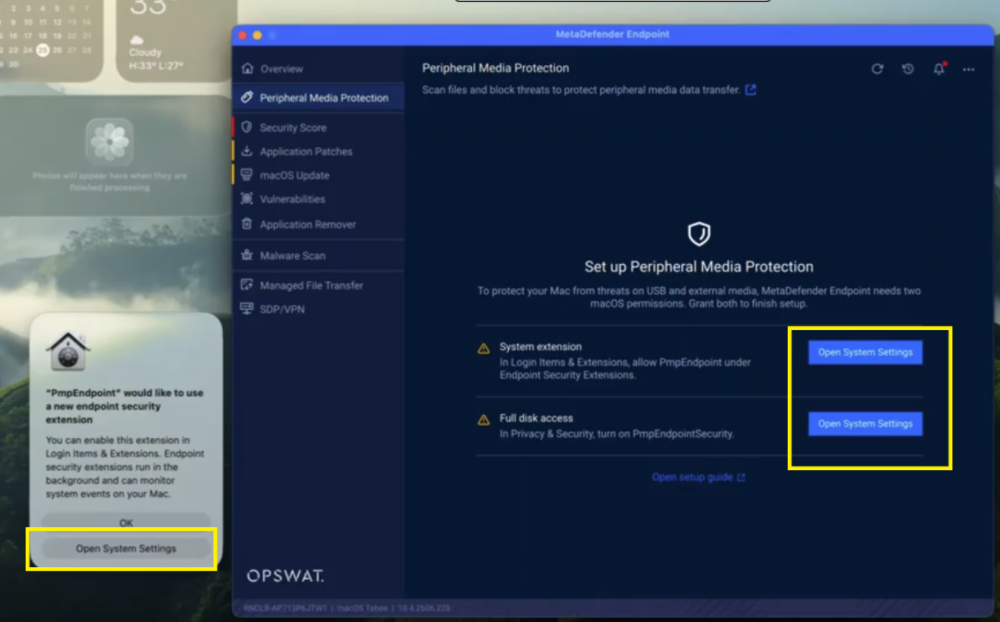Click Full disk access warning triangle icon

[484, 420]
